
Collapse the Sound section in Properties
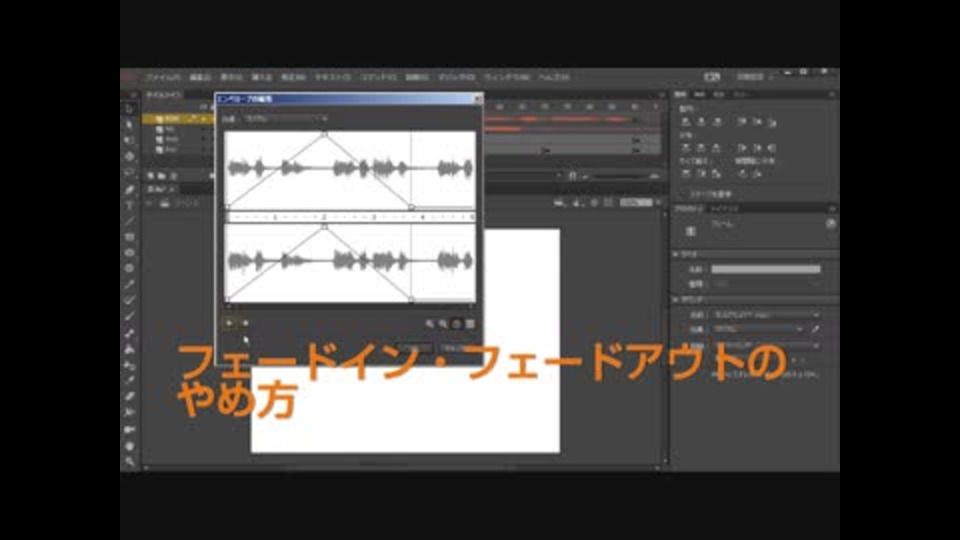tap(677, 299)
